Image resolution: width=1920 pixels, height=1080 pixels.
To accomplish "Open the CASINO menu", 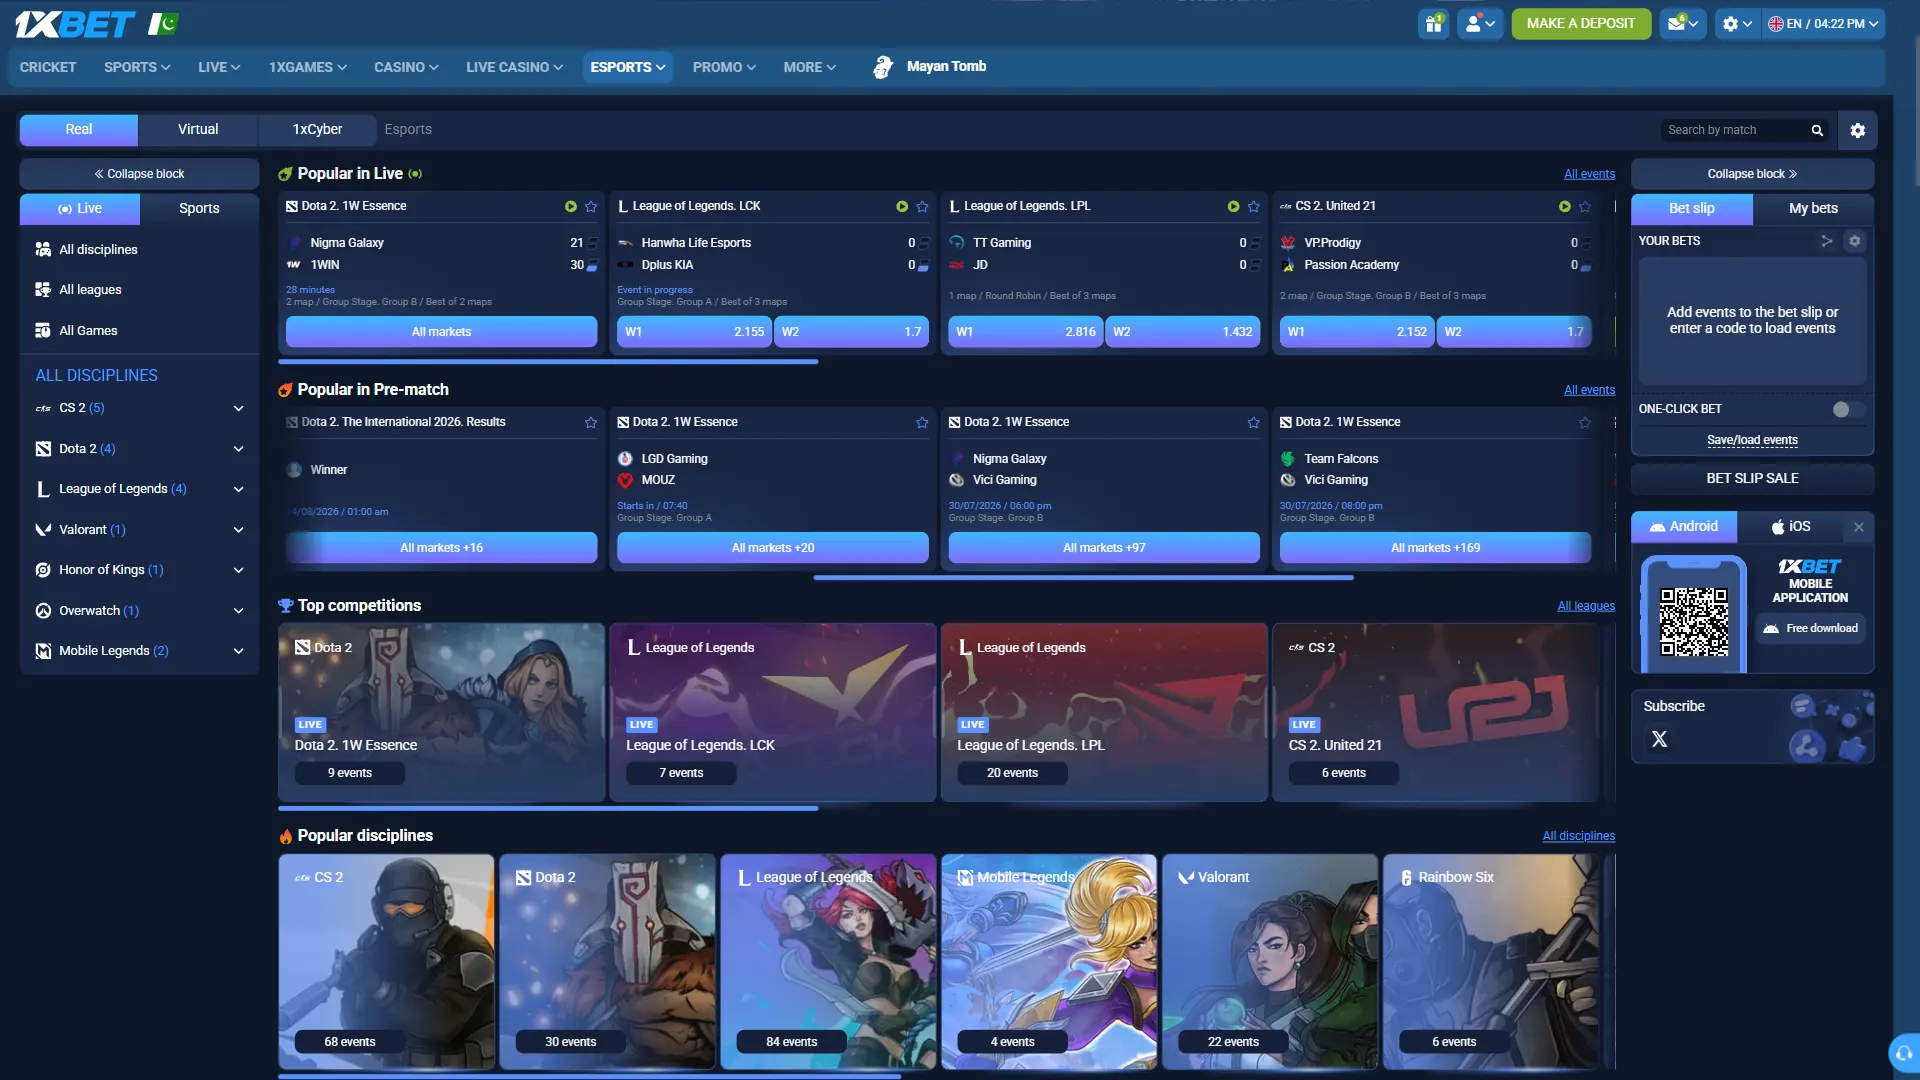I will click(406, 67).
